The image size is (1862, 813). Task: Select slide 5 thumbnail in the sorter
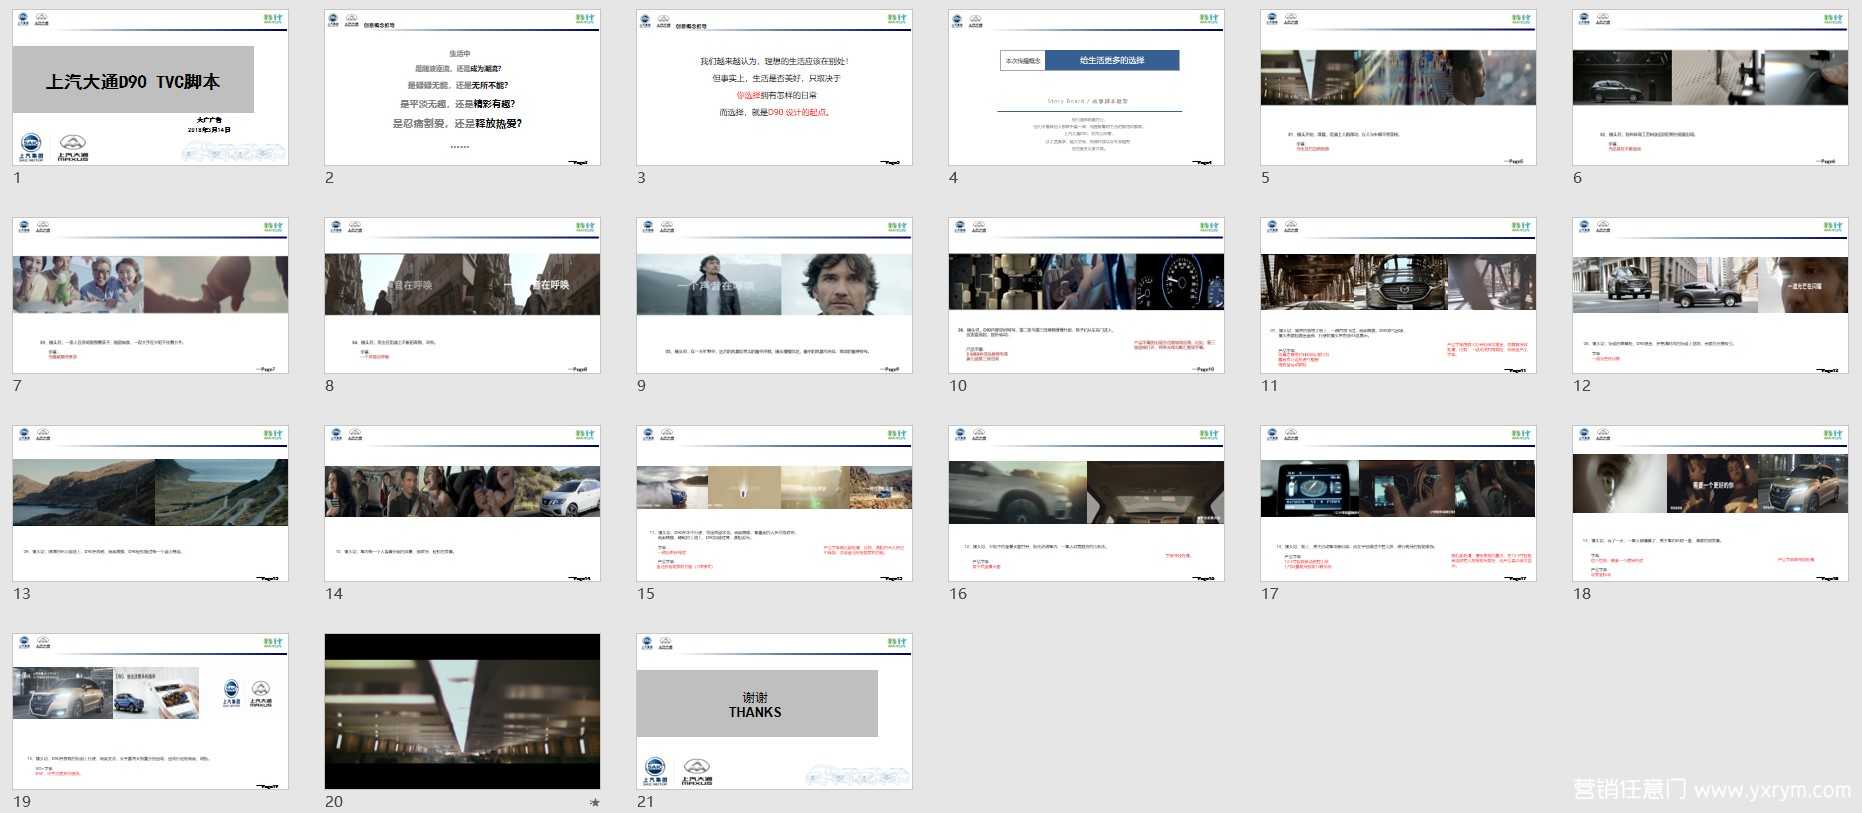pyautogui.click(x=1399, y=88)
